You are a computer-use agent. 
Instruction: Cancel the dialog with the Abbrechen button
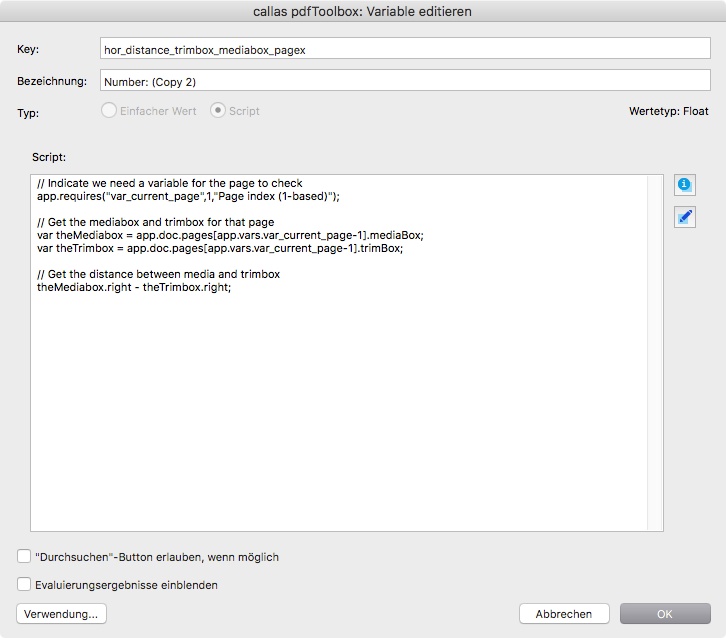coord(564,614)
